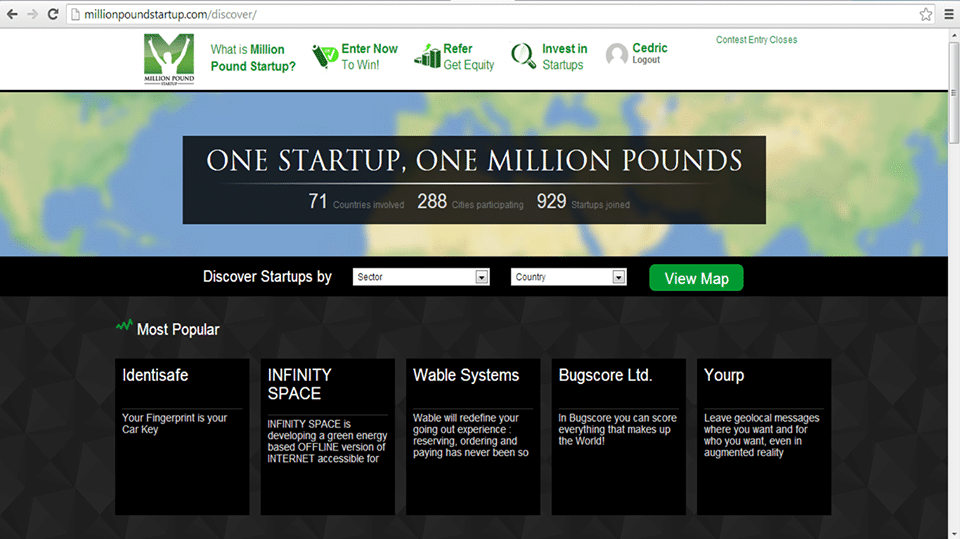960x539 pixels.
Task: Open What is Million Pound Startup menu item
Action: (x=253, y=58)
